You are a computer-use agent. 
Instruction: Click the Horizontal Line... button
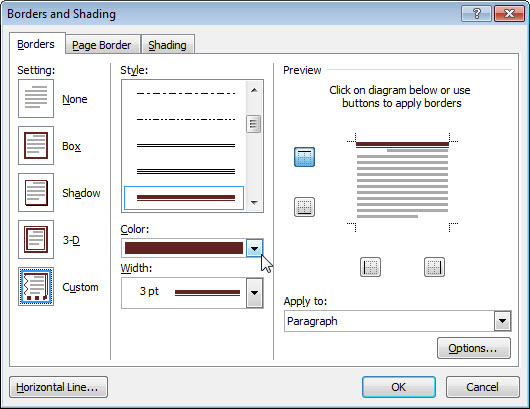pyautogui.click(x=58, y=387)
